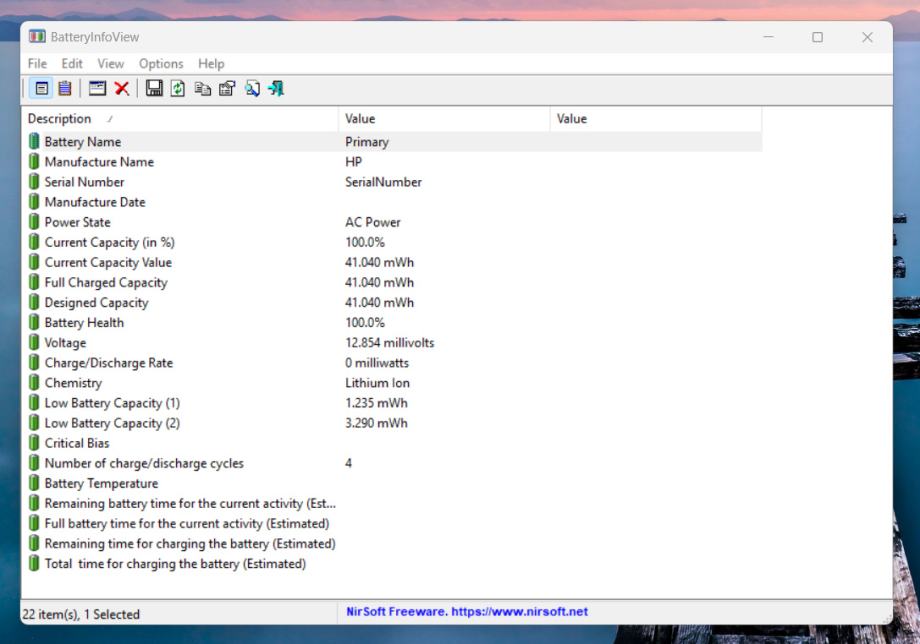Open Advanced Options window icon in toolbar
Image resolution: width=920 pixels, height=644 pixels.
point(97,89)
